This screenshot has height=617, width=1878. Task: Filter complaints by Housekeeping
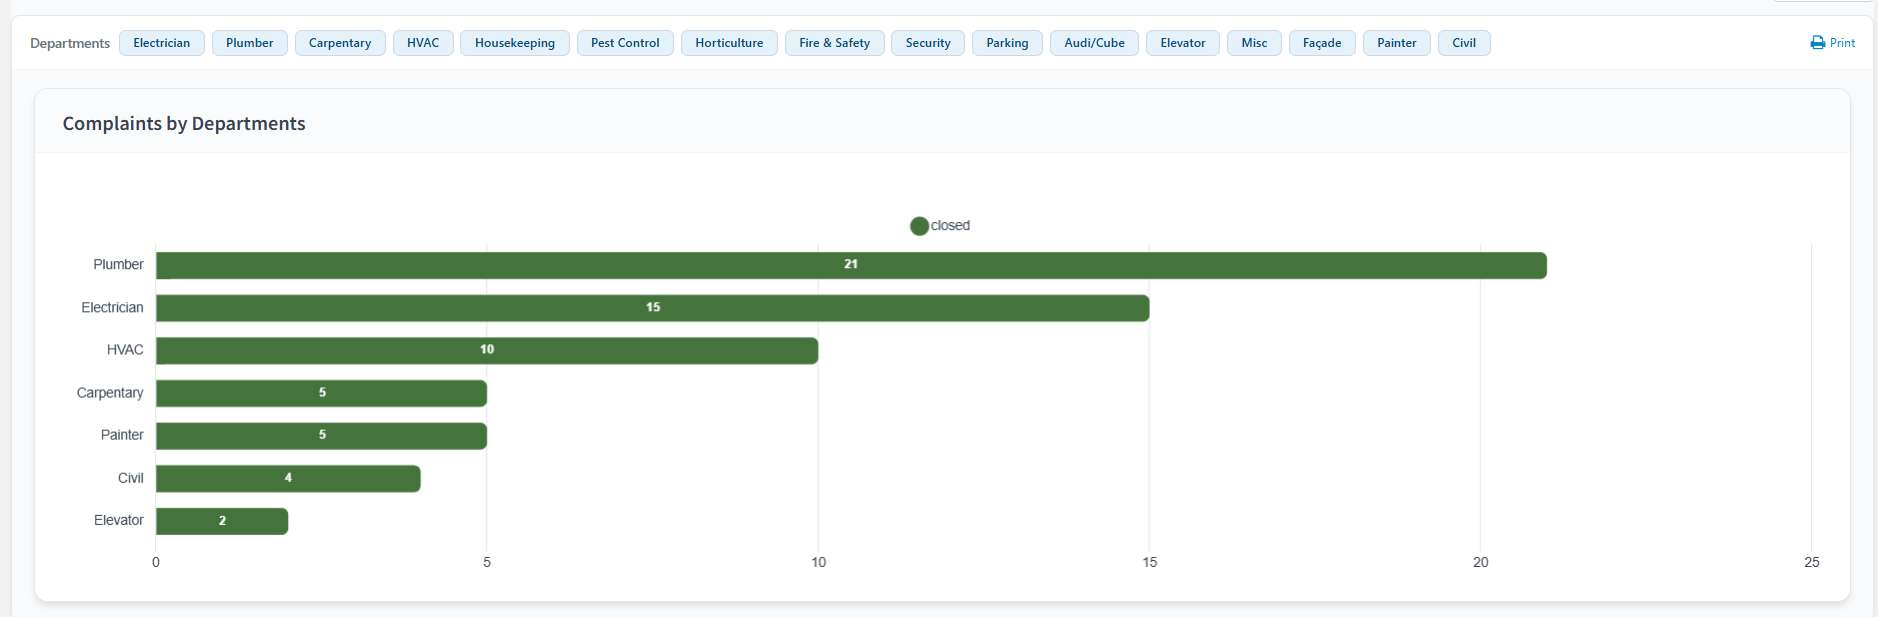(x=514, y=43)
